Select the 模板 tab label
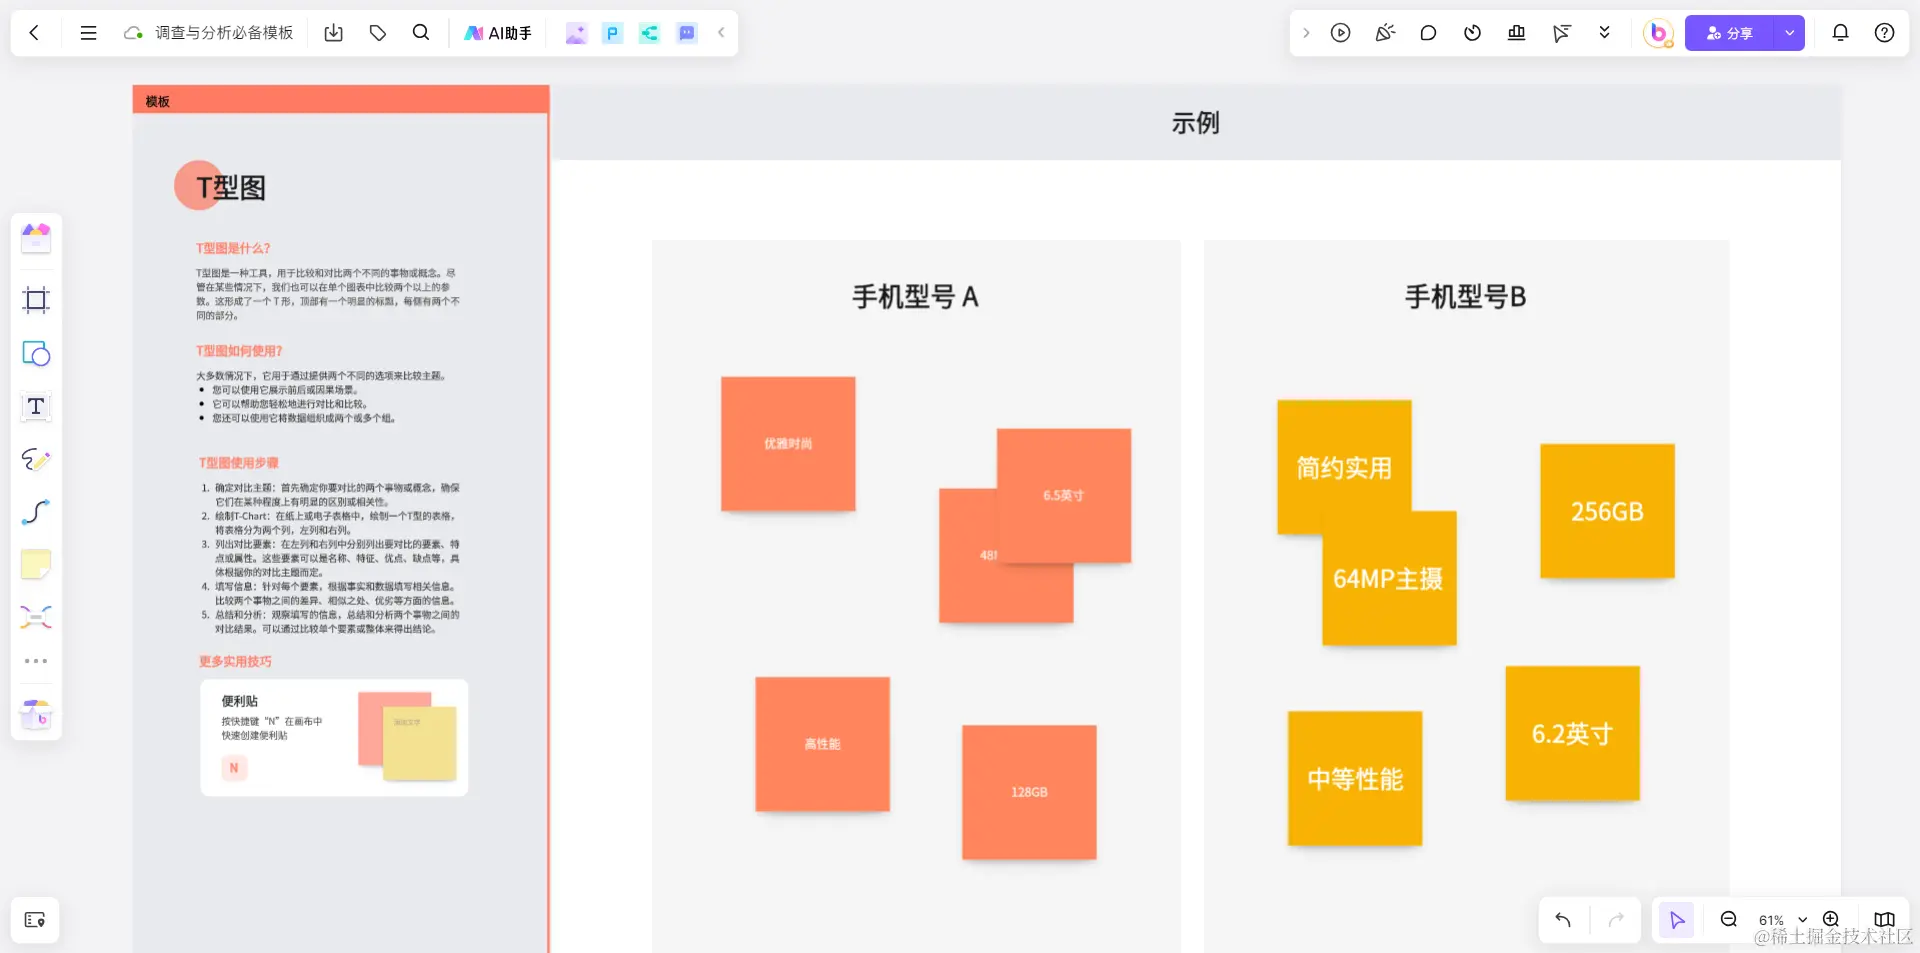The height and width of the screenshot is (953, 1920). 156,101
